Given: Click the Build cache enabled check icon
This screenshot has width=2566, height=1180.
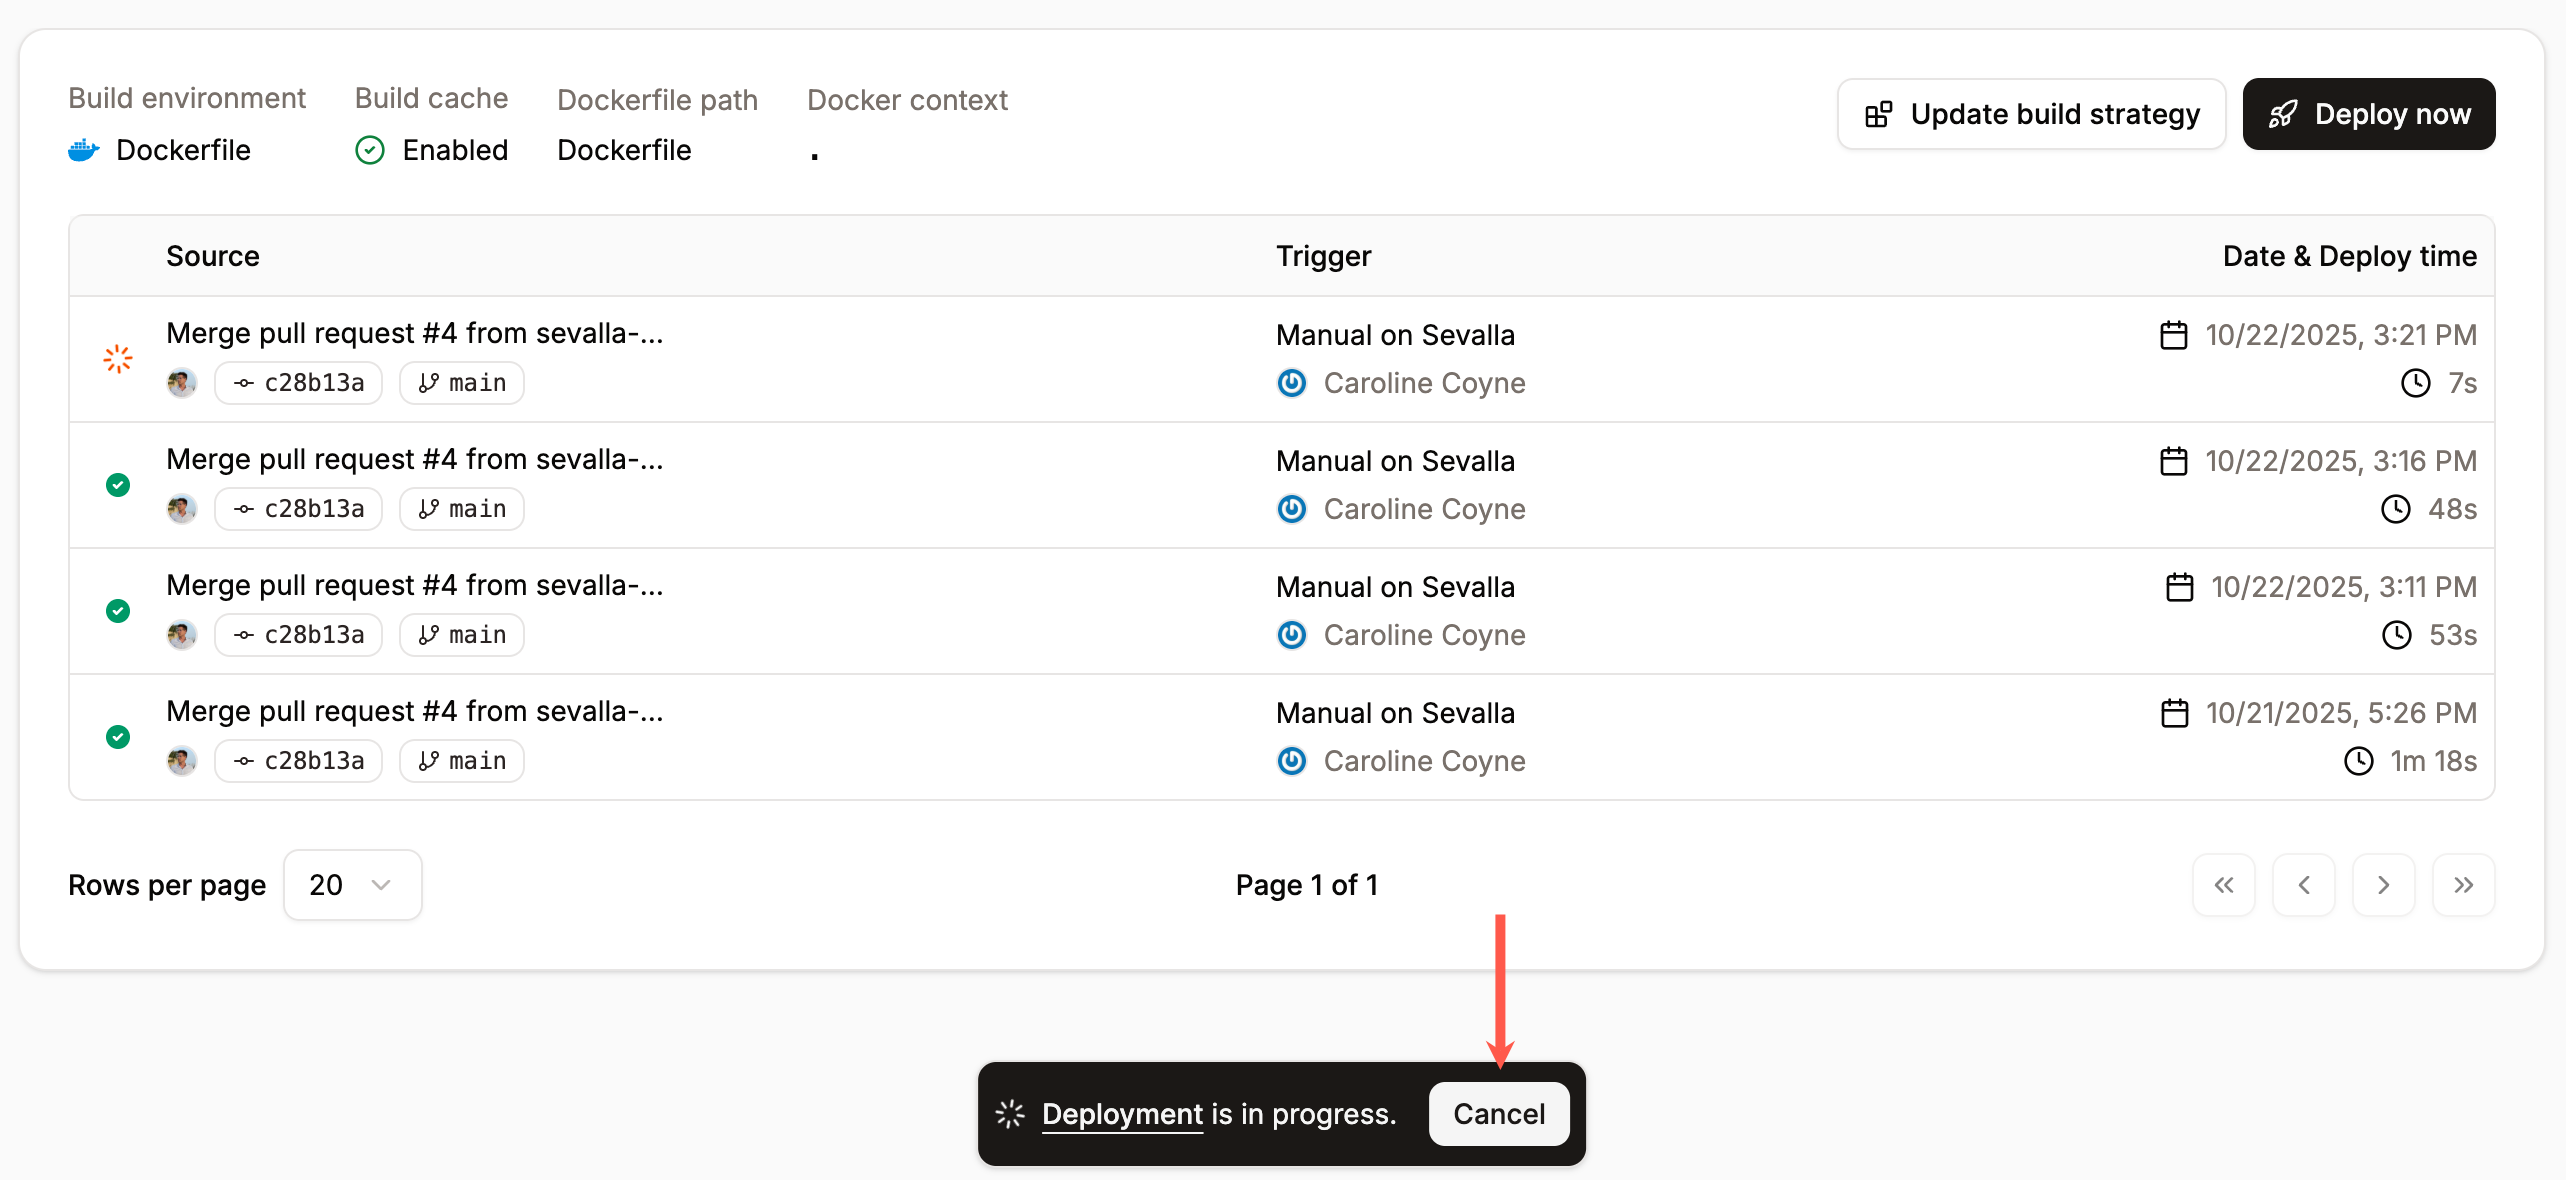Looking at the screenshot, I should pos(370,150).
